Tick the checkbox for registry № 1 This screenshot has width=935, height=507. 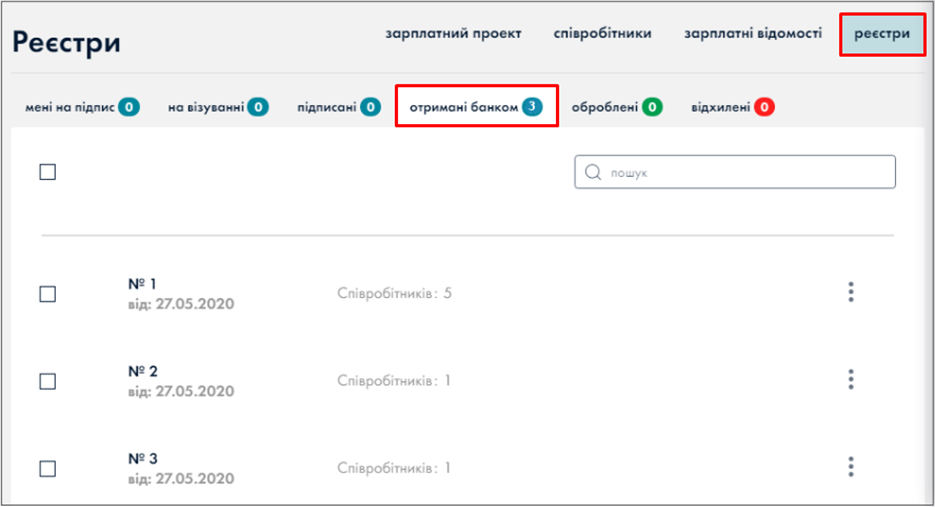48,294
